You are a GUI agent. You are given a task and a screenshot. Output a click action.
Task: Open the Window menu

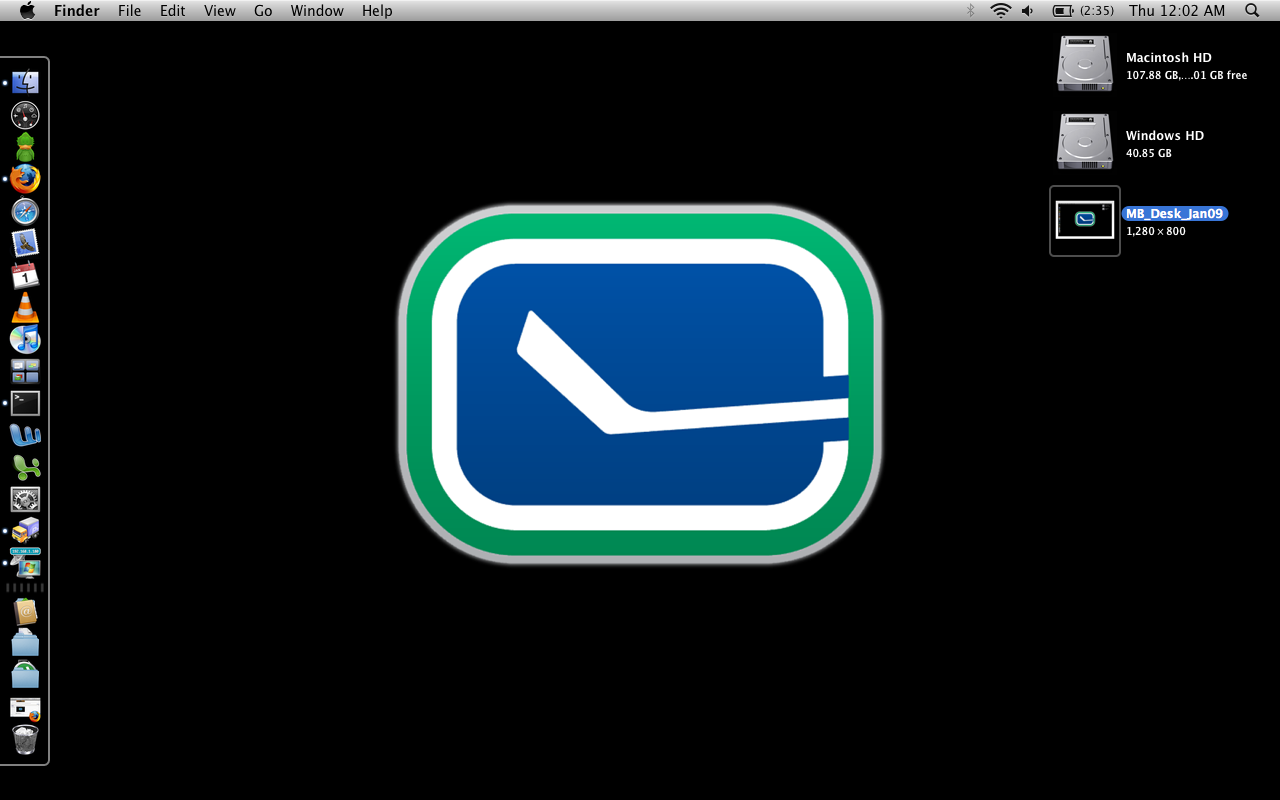[x=317, y=10]
